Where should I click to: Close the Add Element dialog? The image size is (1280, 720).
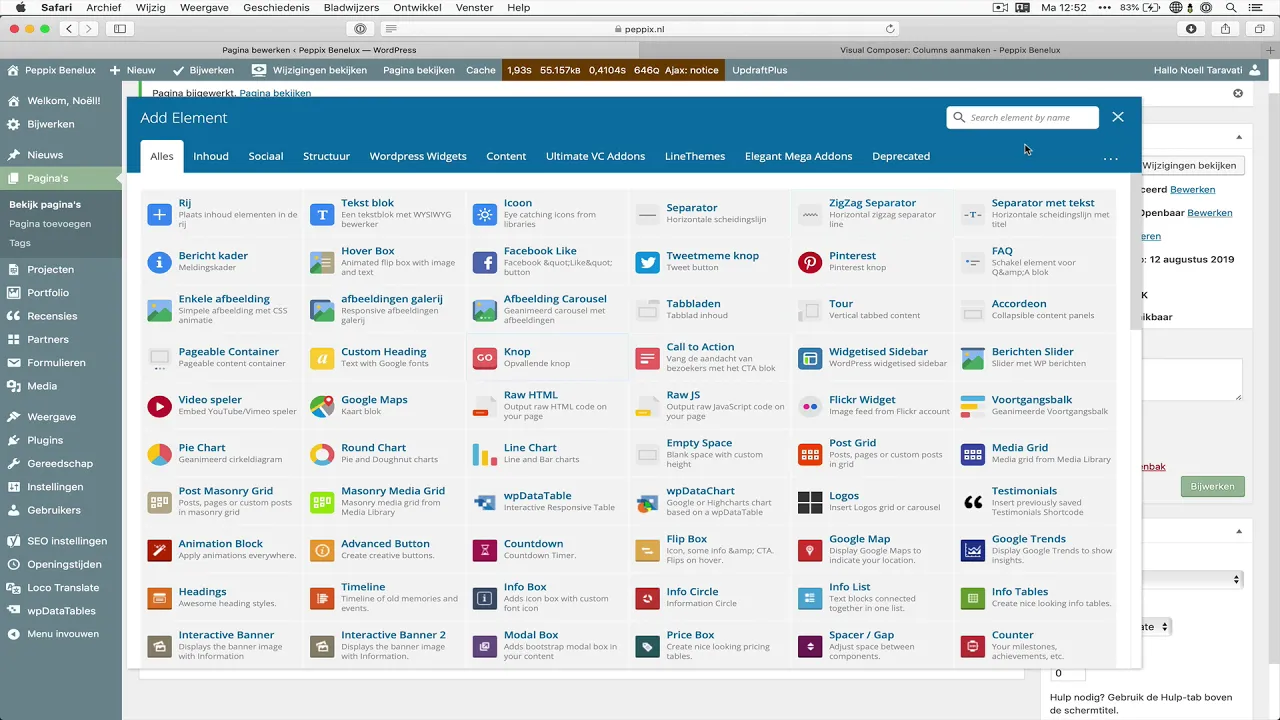tap(1118, 117)
